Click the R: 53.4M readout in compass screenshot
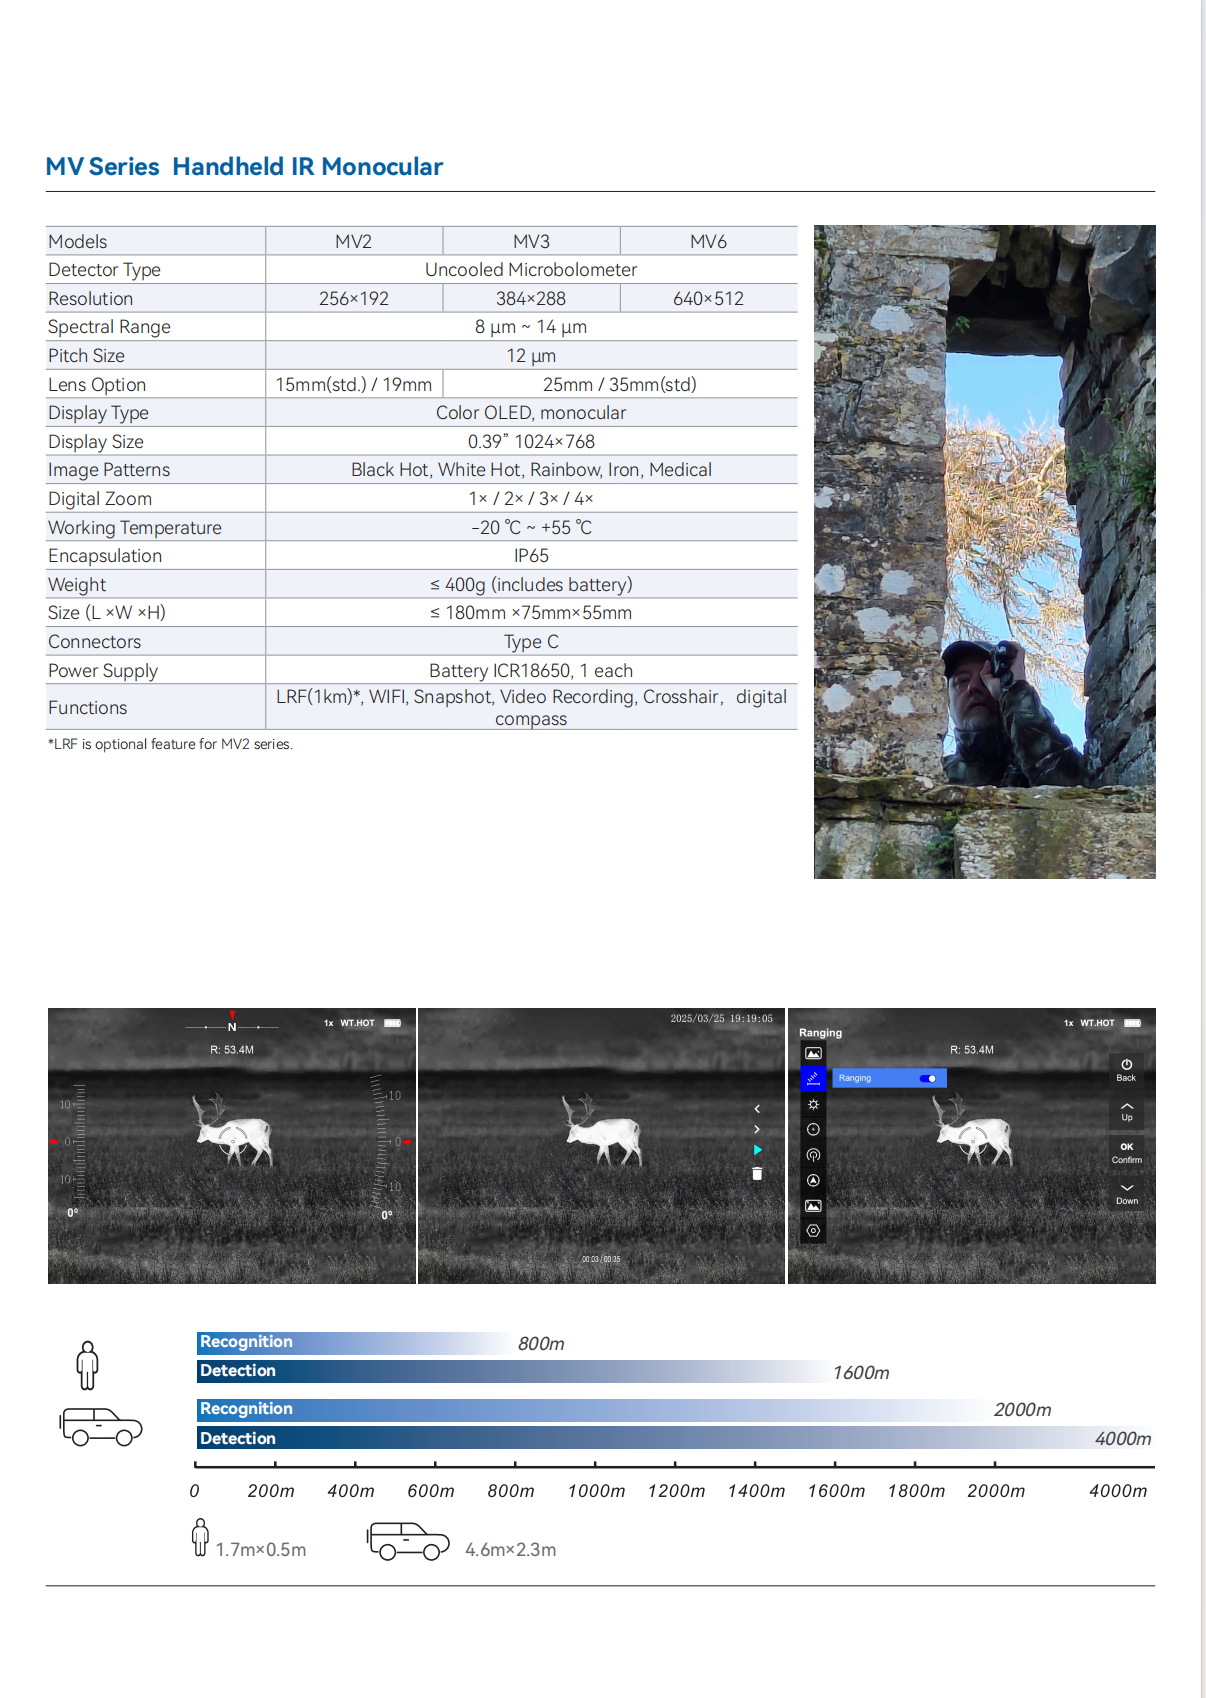 232,1050
